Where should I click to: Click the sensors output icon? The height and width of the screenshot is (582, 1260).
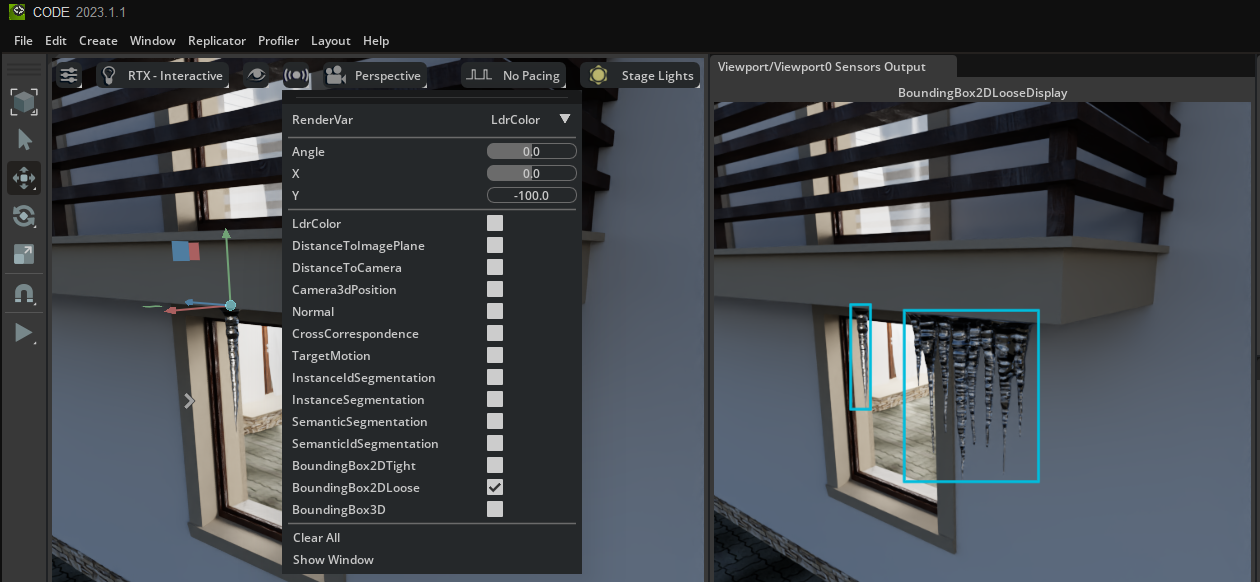point(296,75)
